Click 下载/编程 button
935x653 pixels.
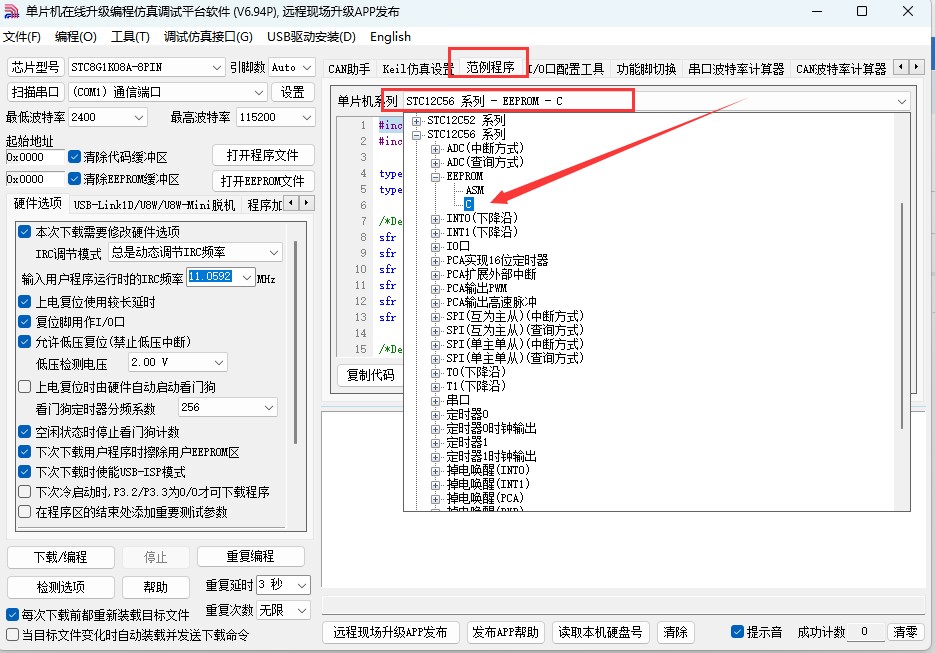(x=60, y=557)
